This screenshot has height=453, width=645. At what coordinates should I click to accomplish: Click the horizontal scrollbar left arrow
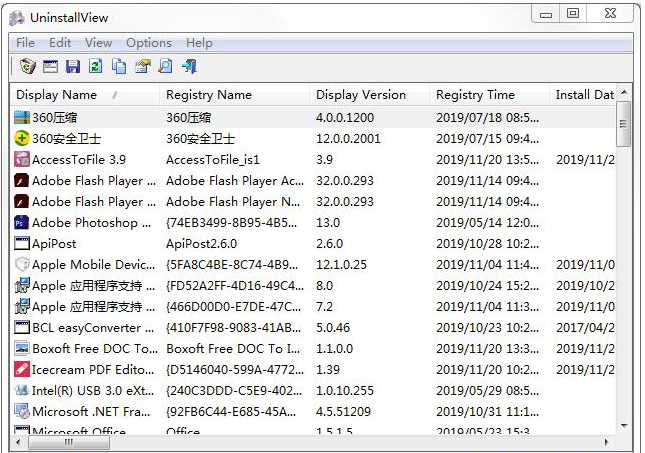tap(18, 443)
